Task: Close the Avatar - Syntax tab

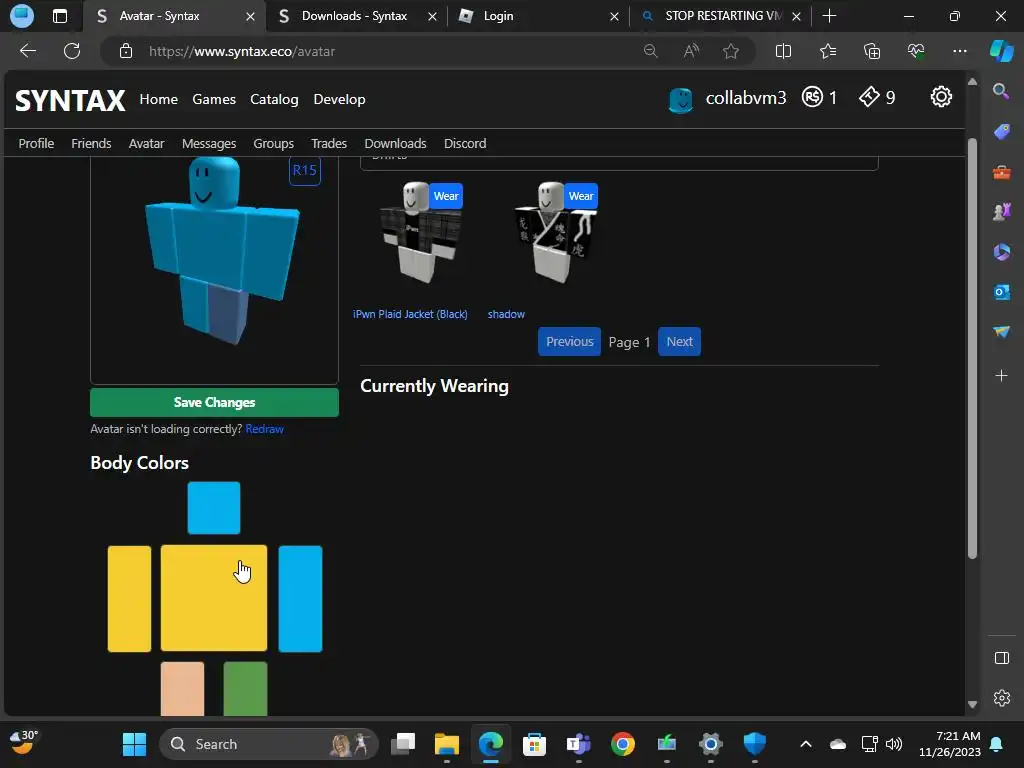Action: point(250,16)
